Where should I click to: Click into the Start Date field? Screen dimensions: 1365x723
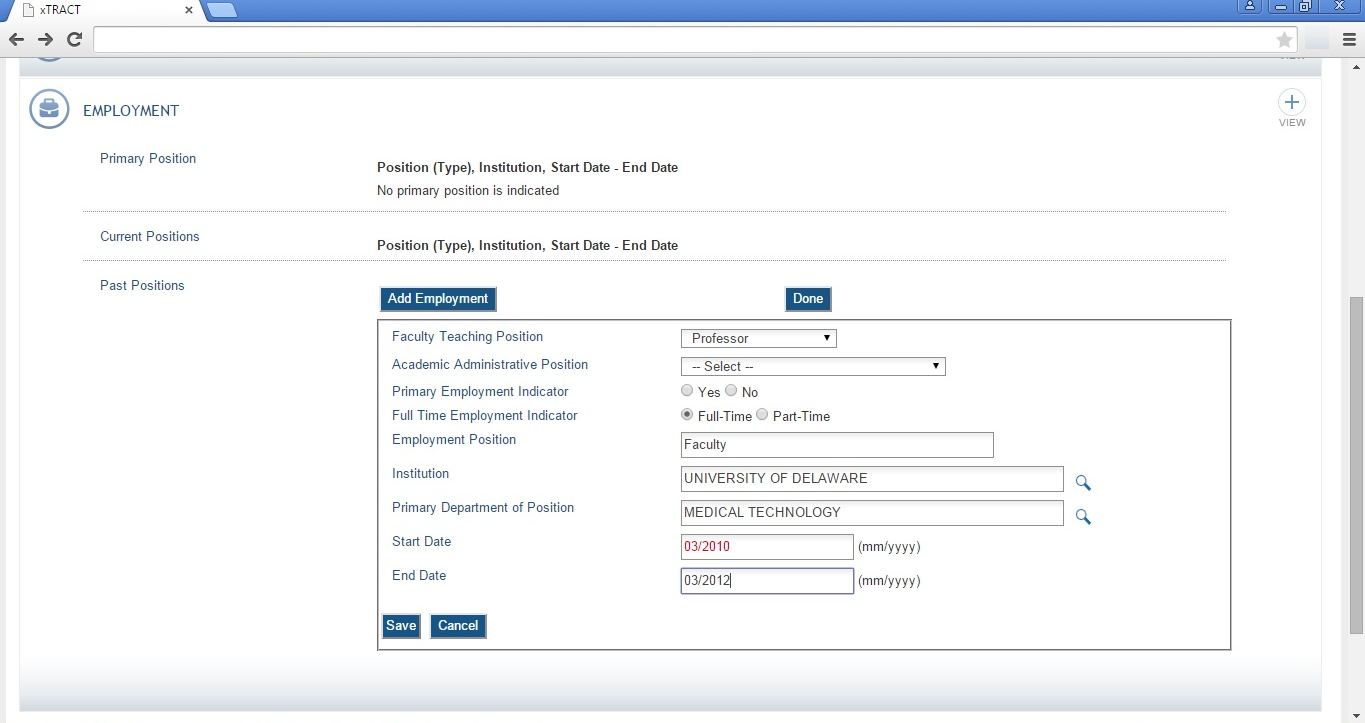(x=766, y=547)
